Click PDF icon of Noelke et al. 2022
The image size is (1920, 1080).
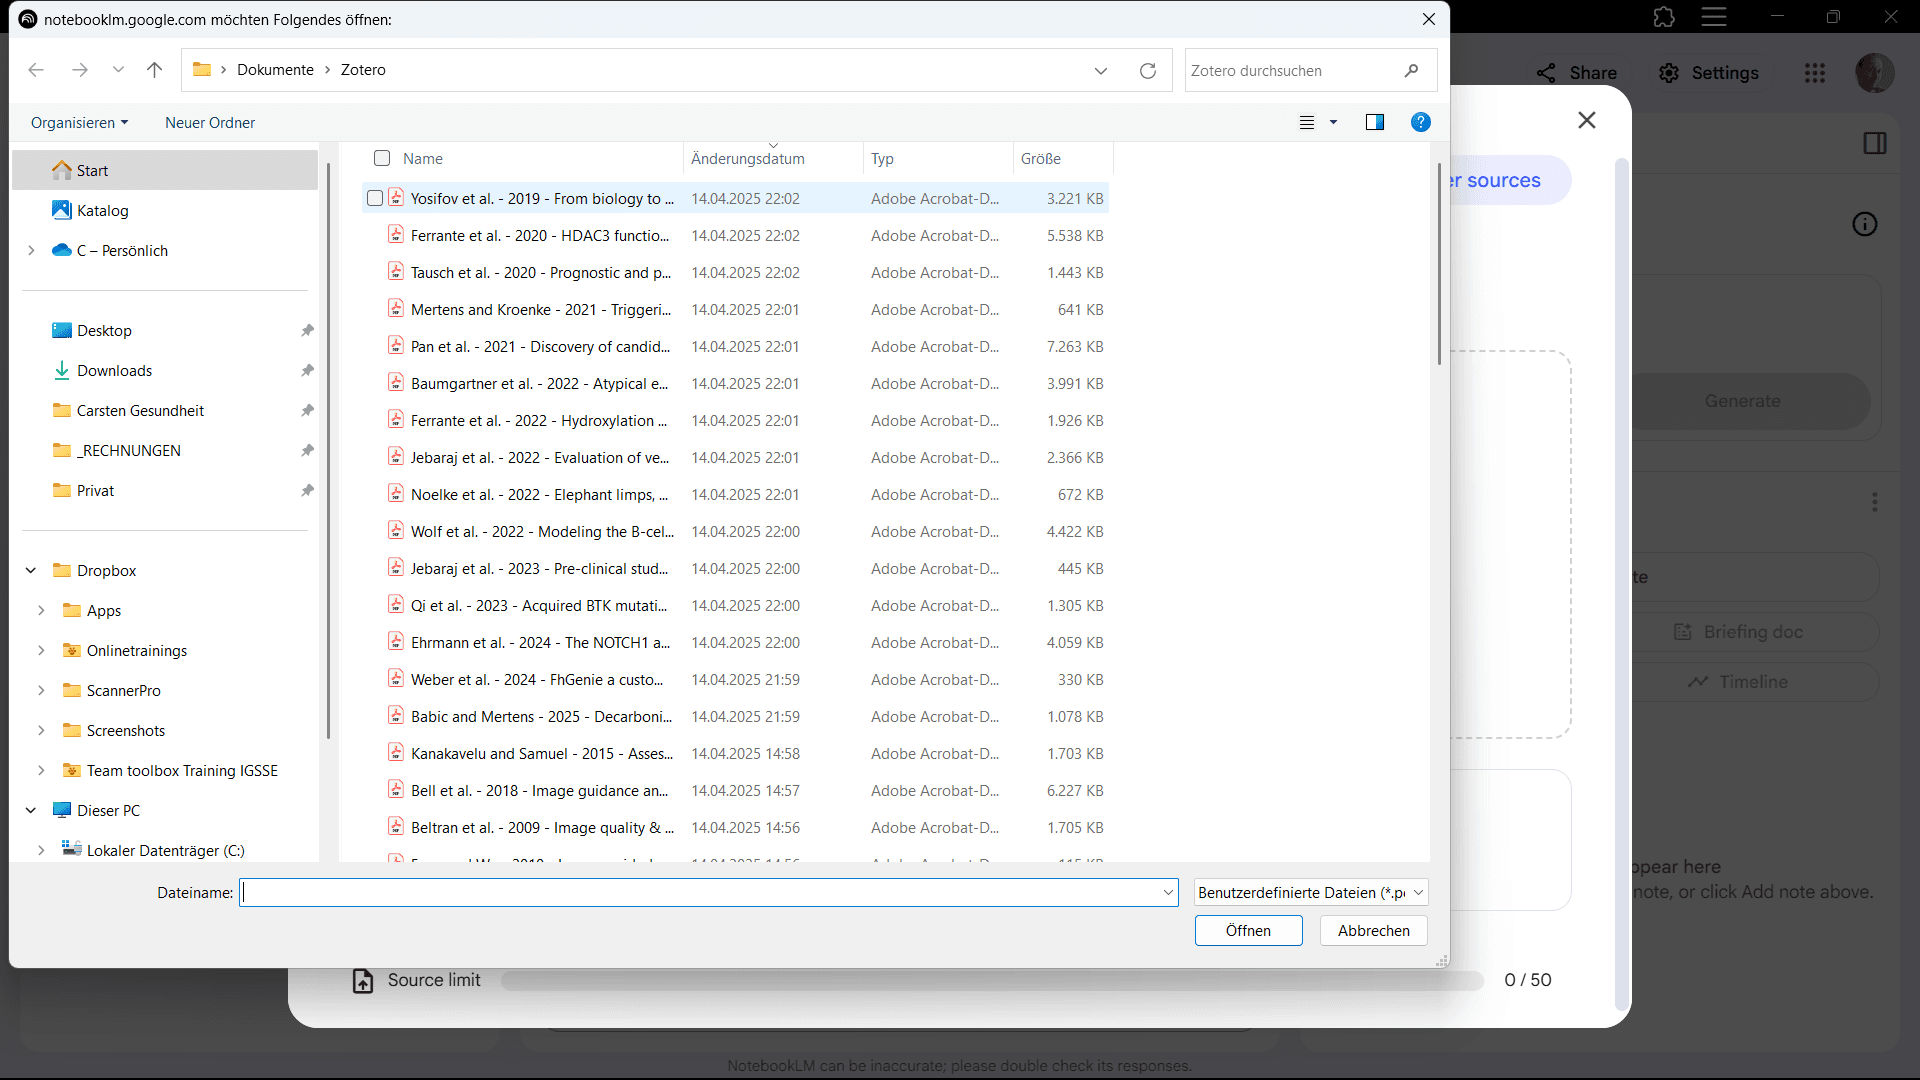(396, 494)
